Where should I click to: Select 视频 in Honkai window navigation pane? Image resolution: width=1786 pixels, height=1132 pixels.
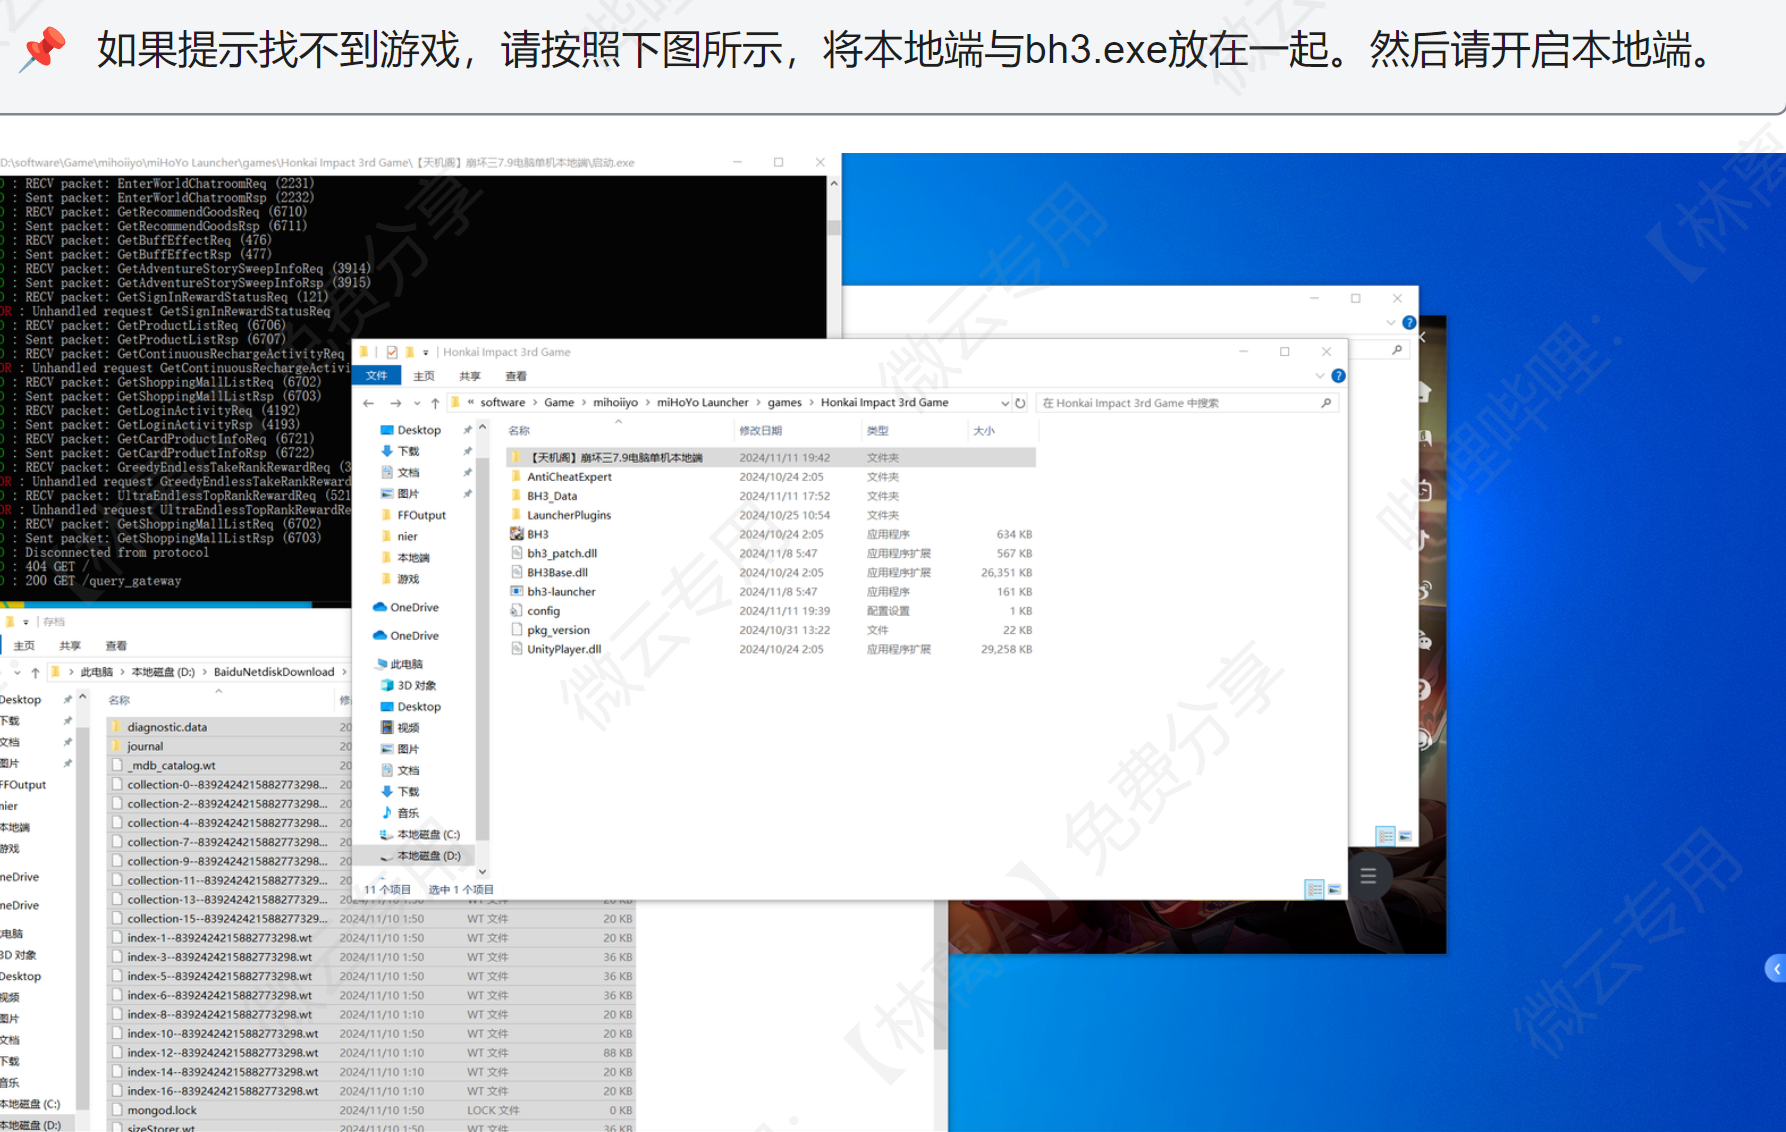408,728
